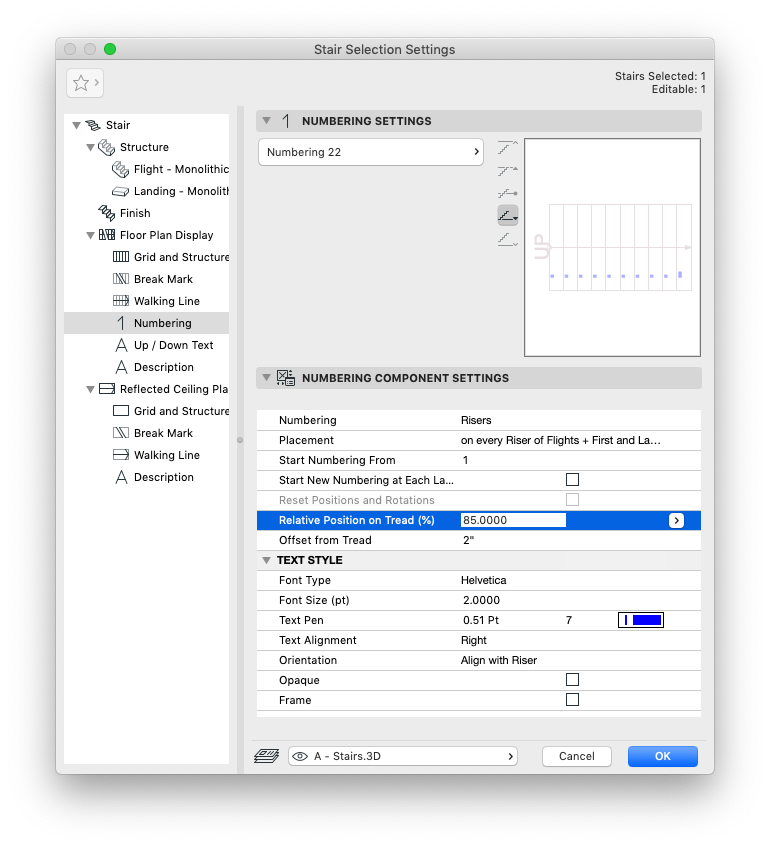This screenshot has height=848, width=770.
Task: Click arrow button on Relative Position row
Action: pos(676,520)
